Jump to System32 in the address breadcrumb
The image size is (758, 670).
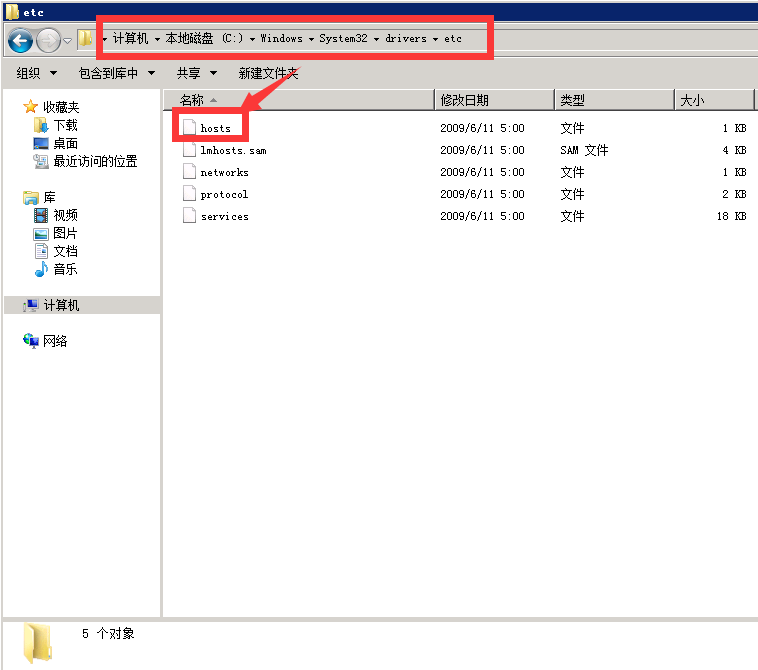pyautogui.click(x=343, y=38)
